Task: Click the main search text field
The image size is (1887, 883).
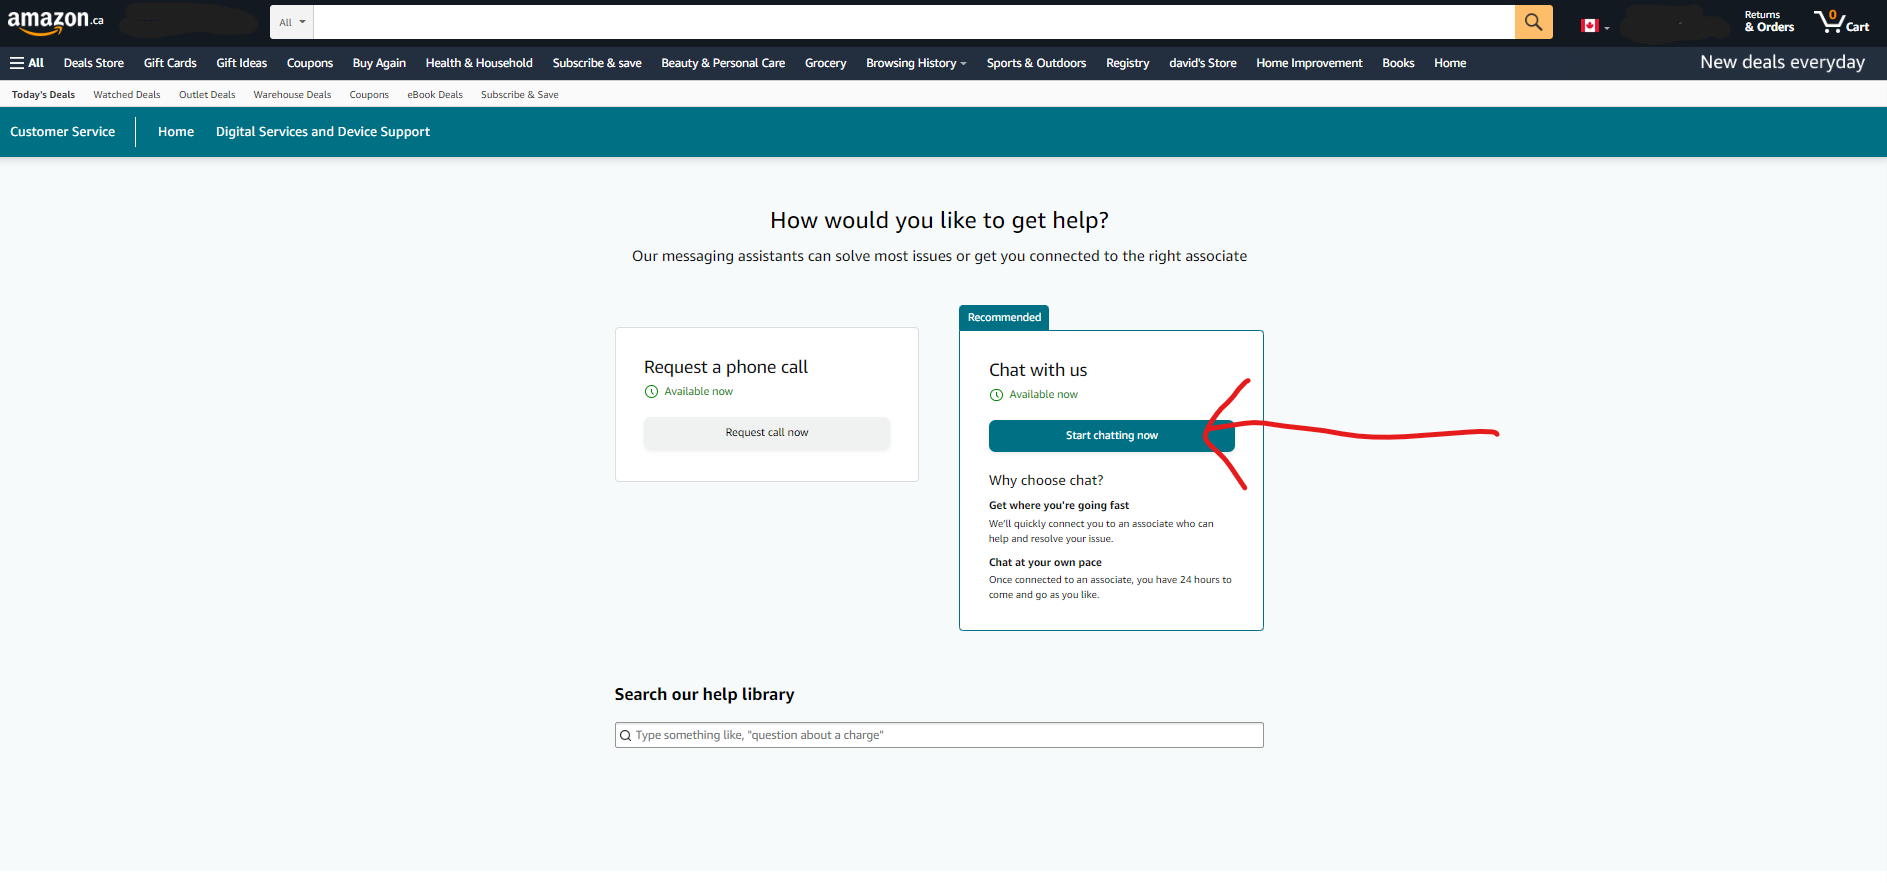Action: coord(914,22)
